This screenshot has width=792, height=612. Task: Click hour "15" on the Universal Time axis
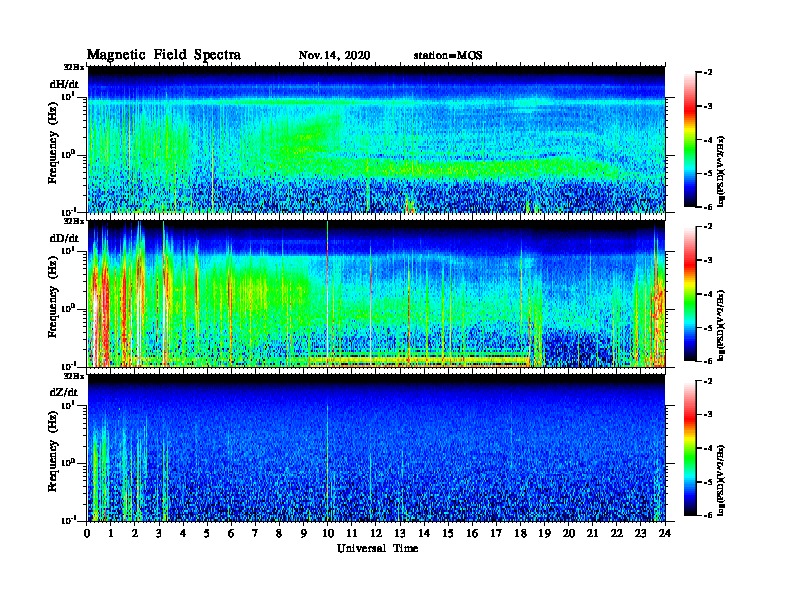point(448,533)
